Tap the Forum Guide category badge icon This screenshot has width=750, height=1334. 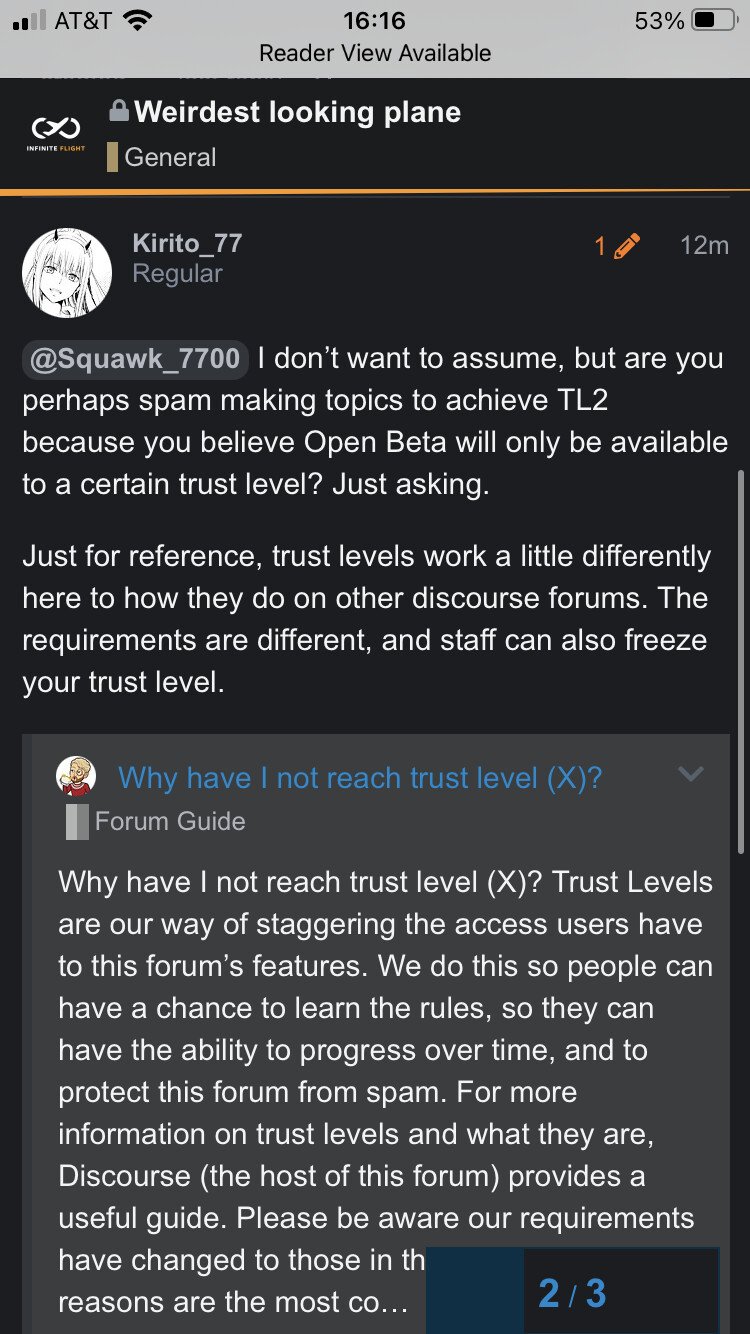click(77, 821)
